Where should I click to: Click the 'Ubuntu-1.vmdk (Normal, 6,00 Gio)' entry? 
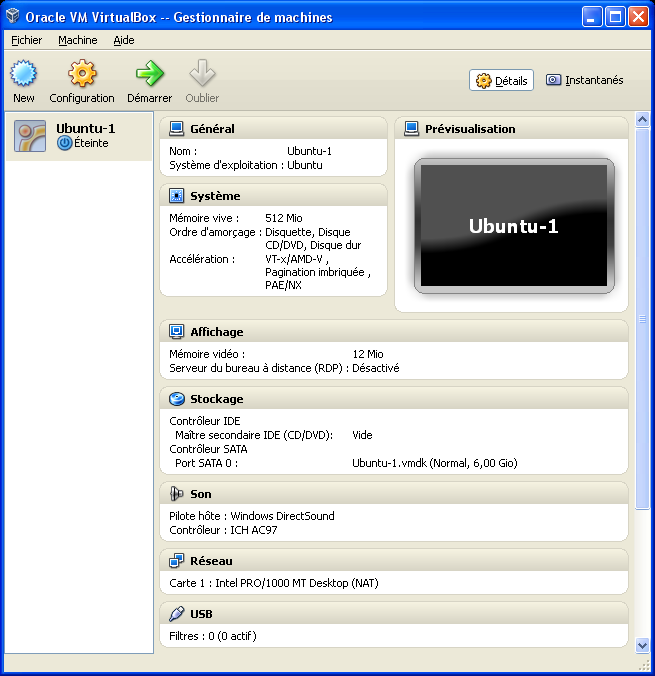click(x=435, y=463)
